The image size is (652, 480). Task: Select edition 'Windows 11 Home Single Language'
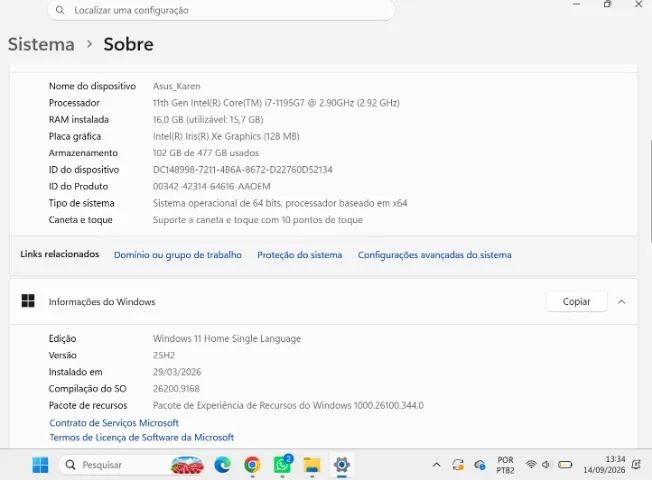pos(227,339)
